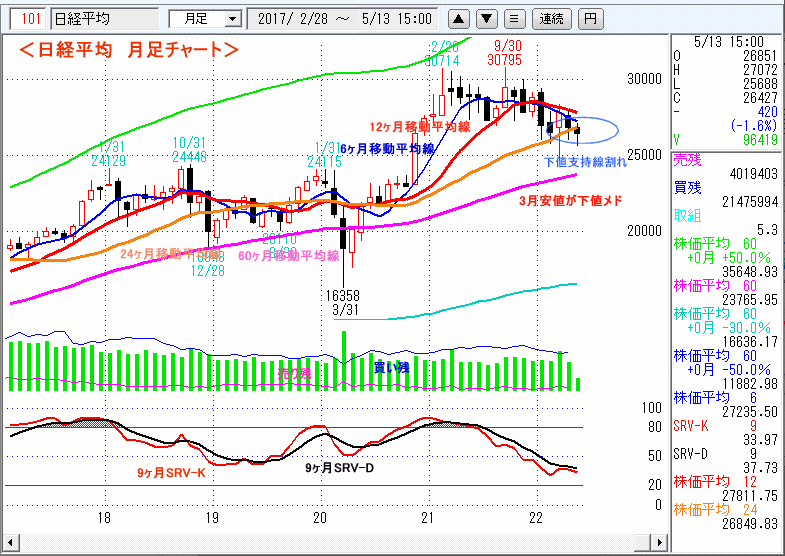Click the date range display in toolbar
The height and width of the screenshot is (556, 785).
click(x=344, y=18)
